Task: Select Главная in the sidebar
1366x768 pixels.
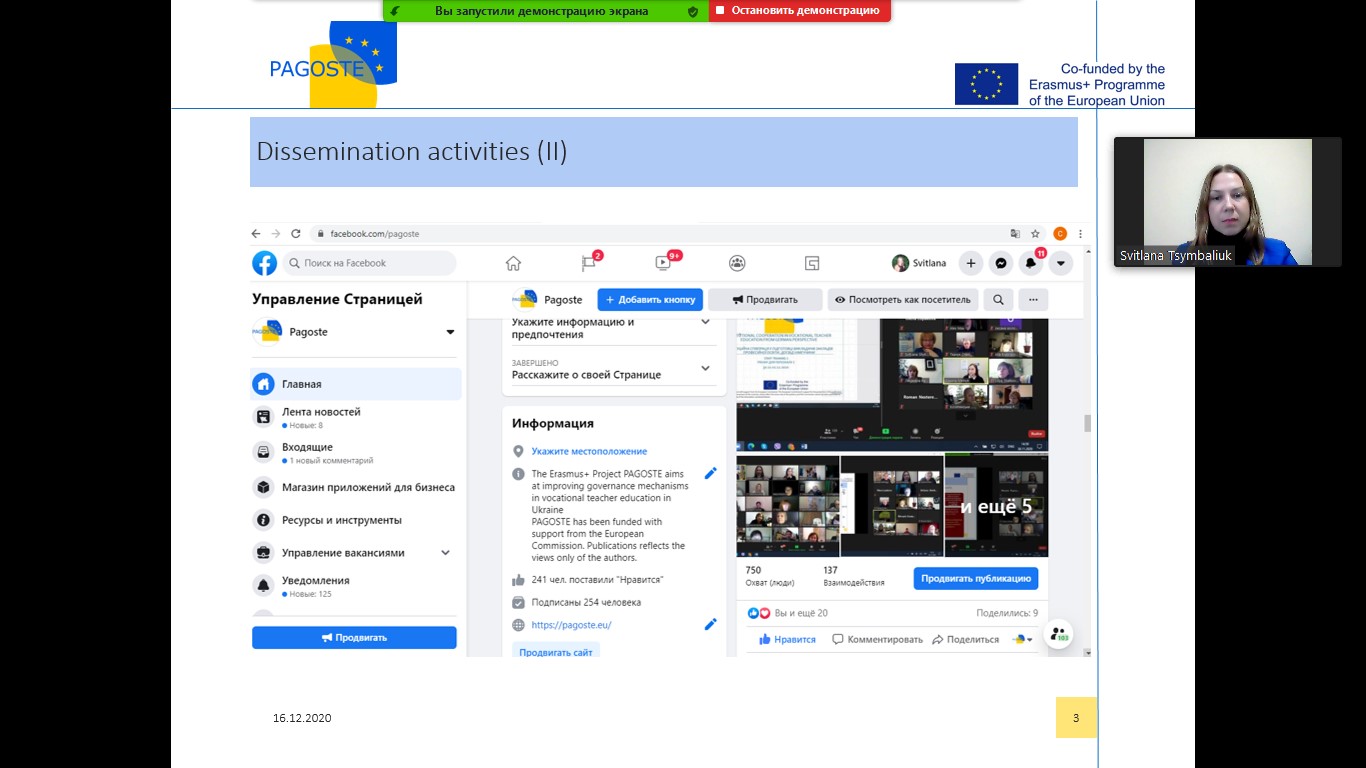Action: [355, 384]
